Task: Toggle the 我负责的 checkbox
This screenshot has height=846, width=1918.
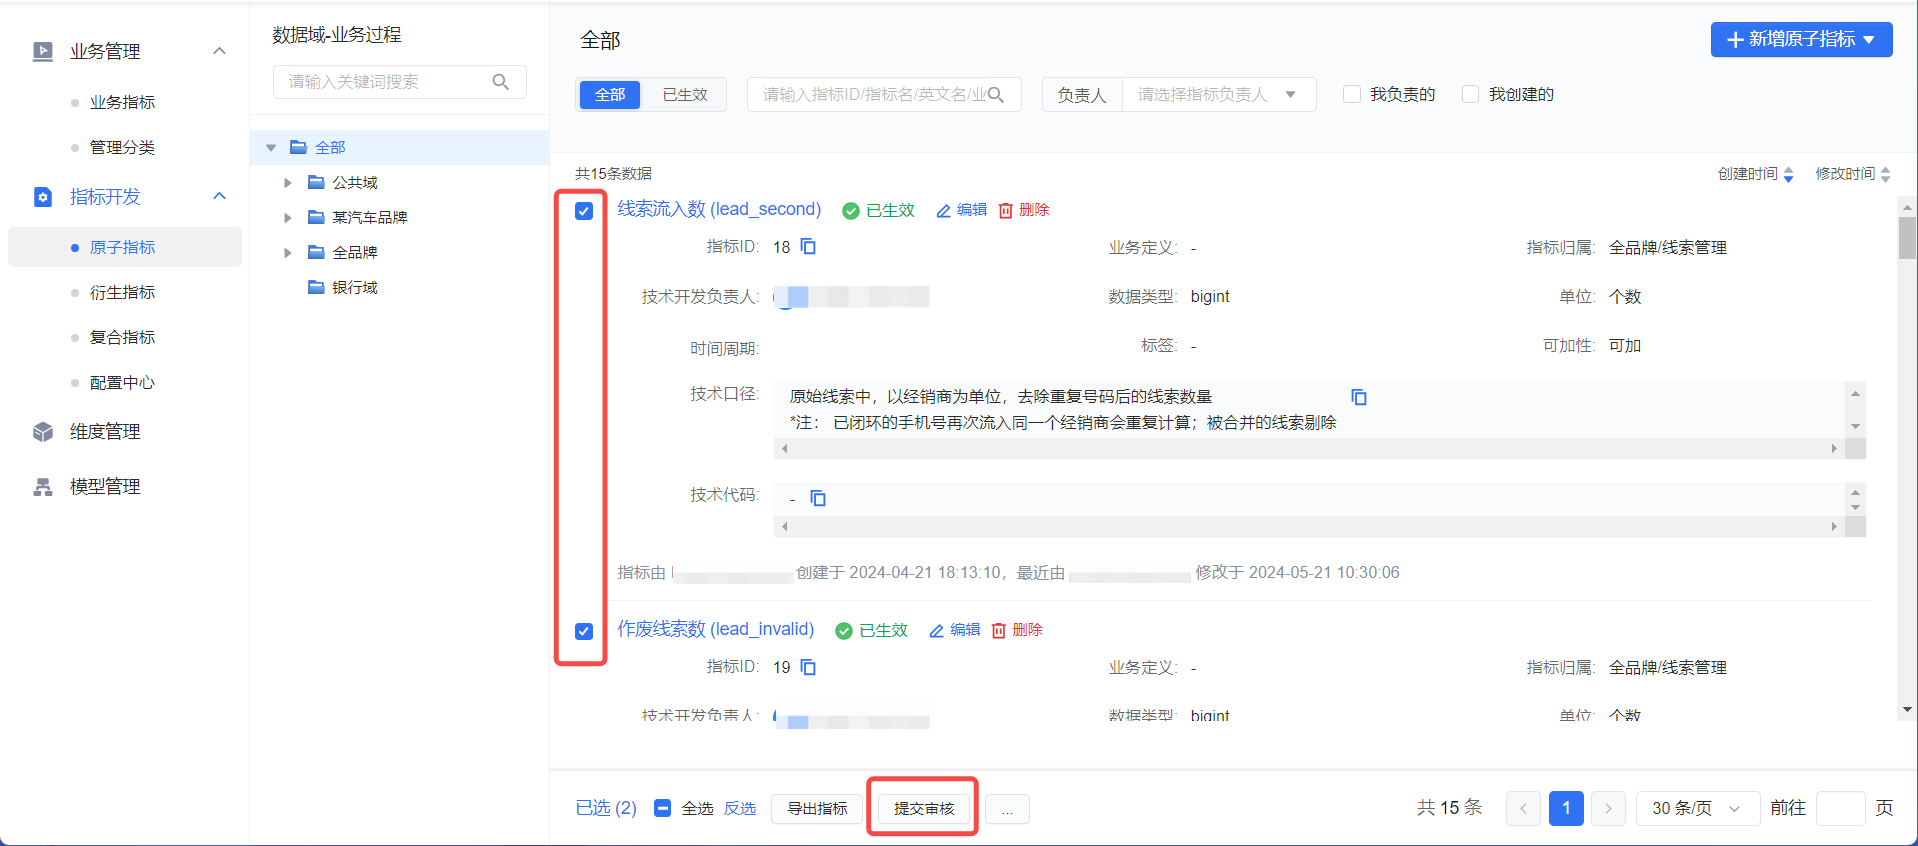Action: point(1352,94)
